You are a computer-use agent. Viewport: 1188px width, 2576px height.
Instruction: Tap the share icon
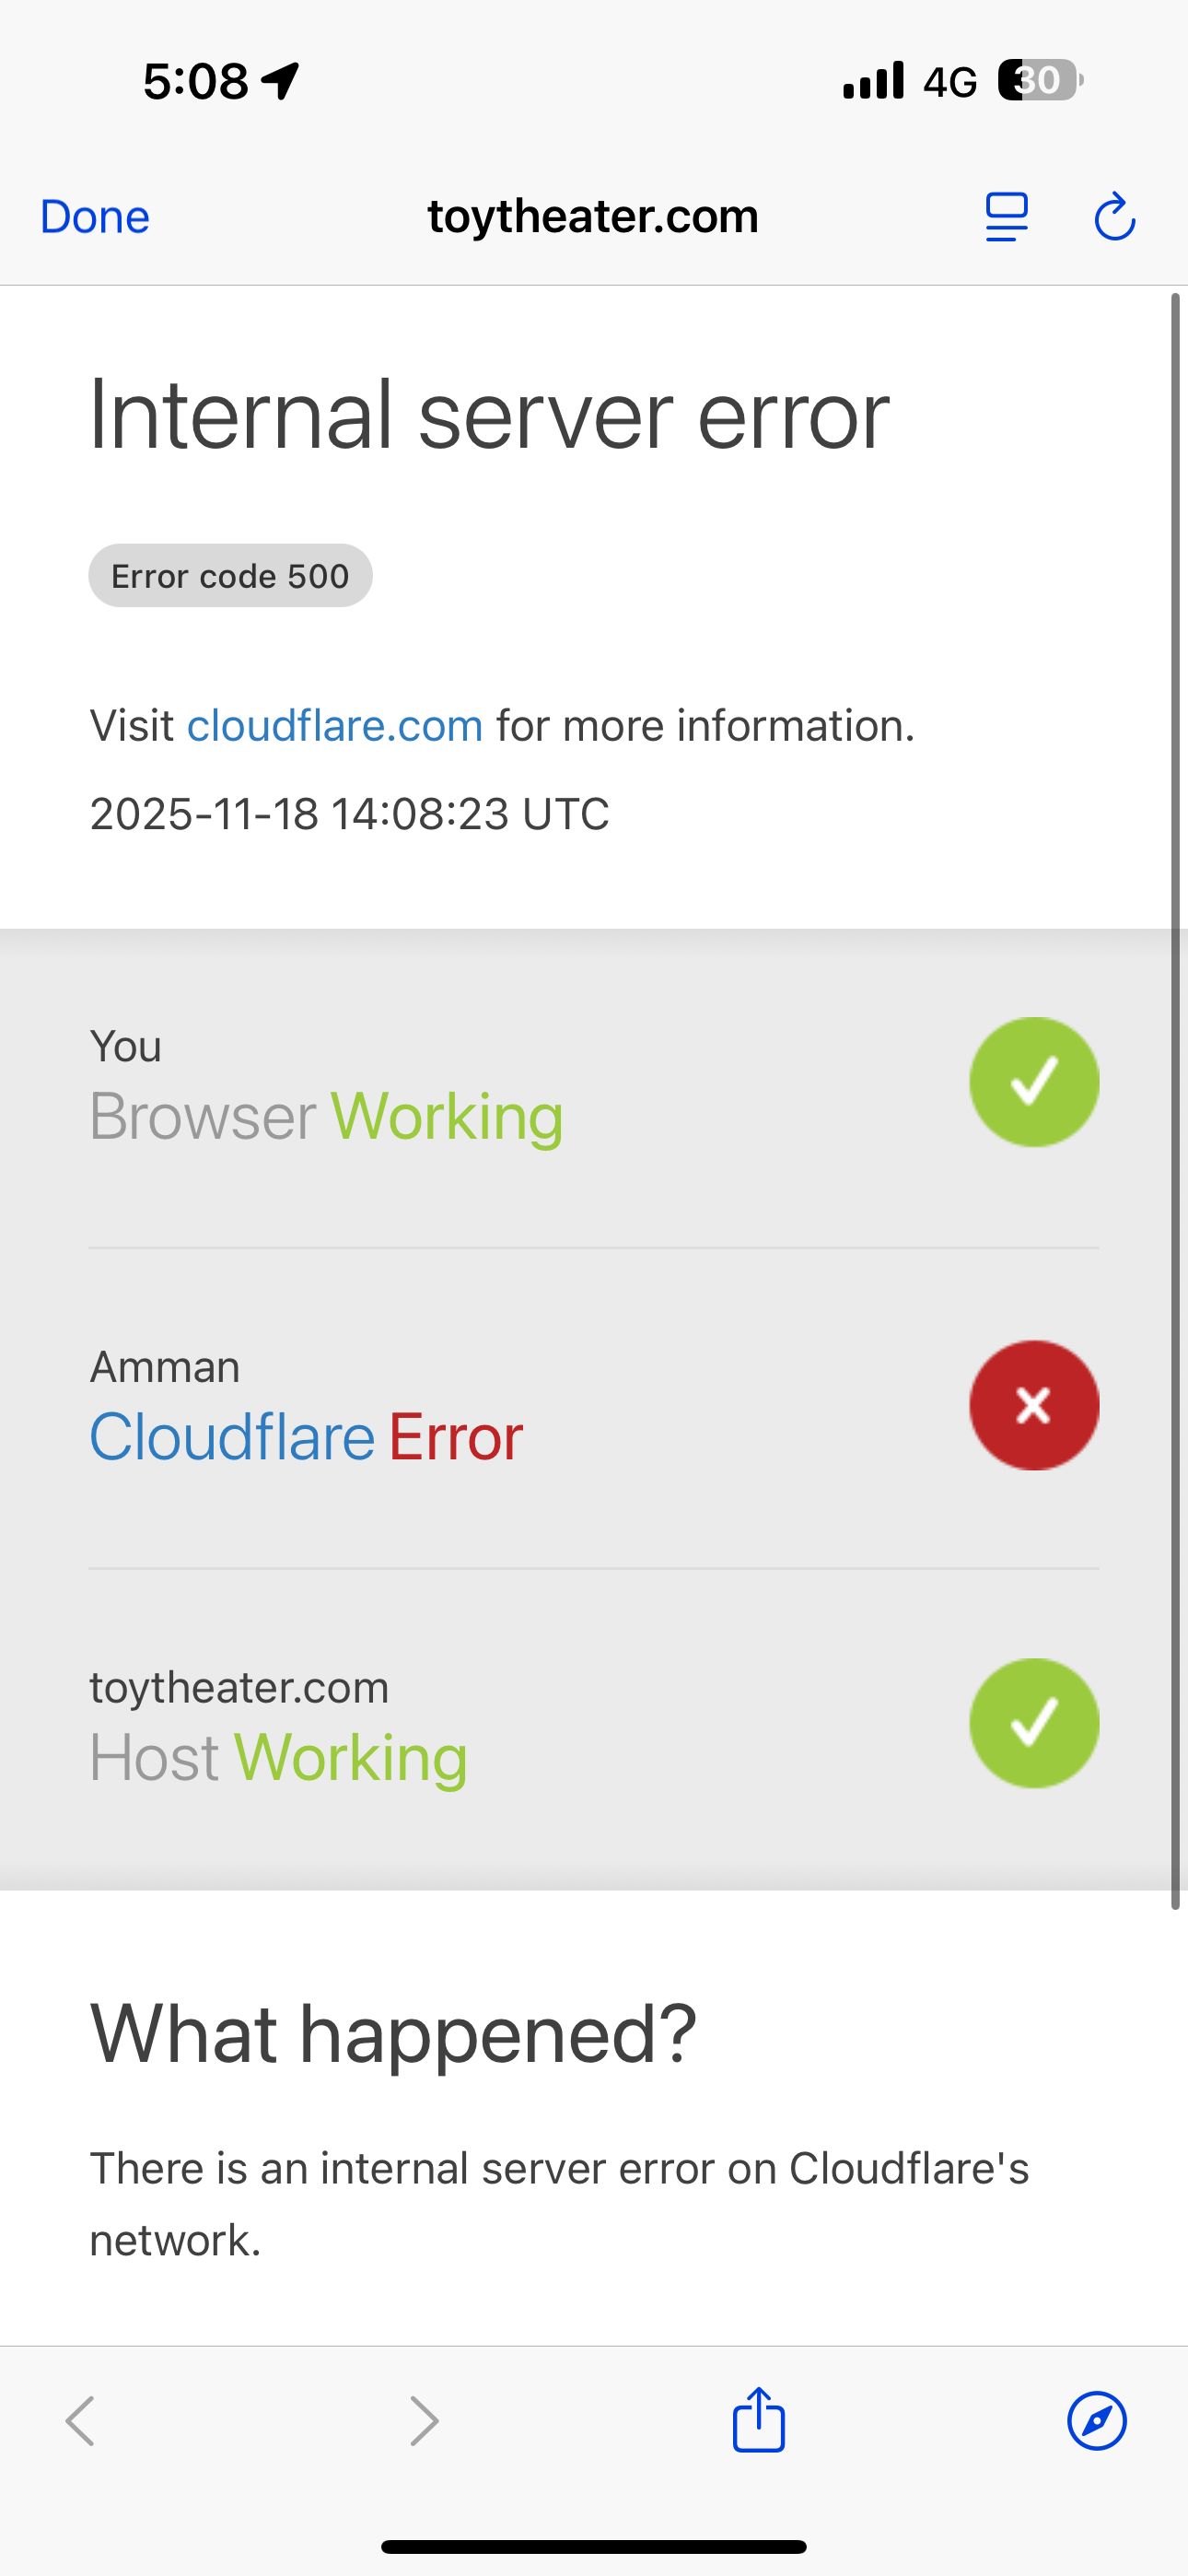coord(759,2420)
